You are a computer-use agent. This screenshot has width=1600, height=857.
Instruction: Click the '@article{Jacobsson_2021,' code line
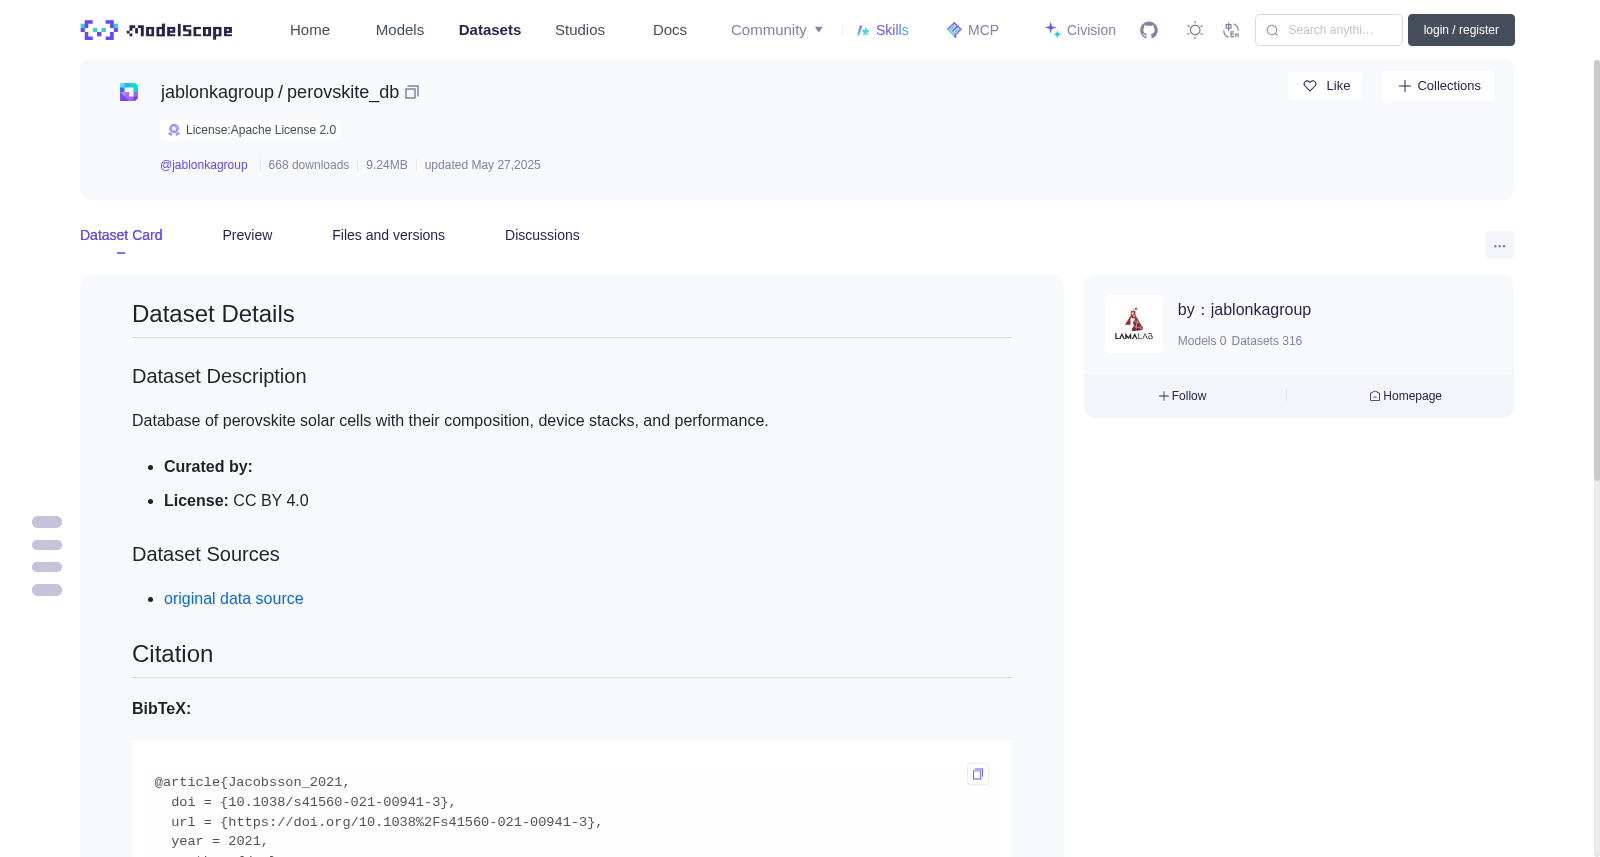click(252, 782)
